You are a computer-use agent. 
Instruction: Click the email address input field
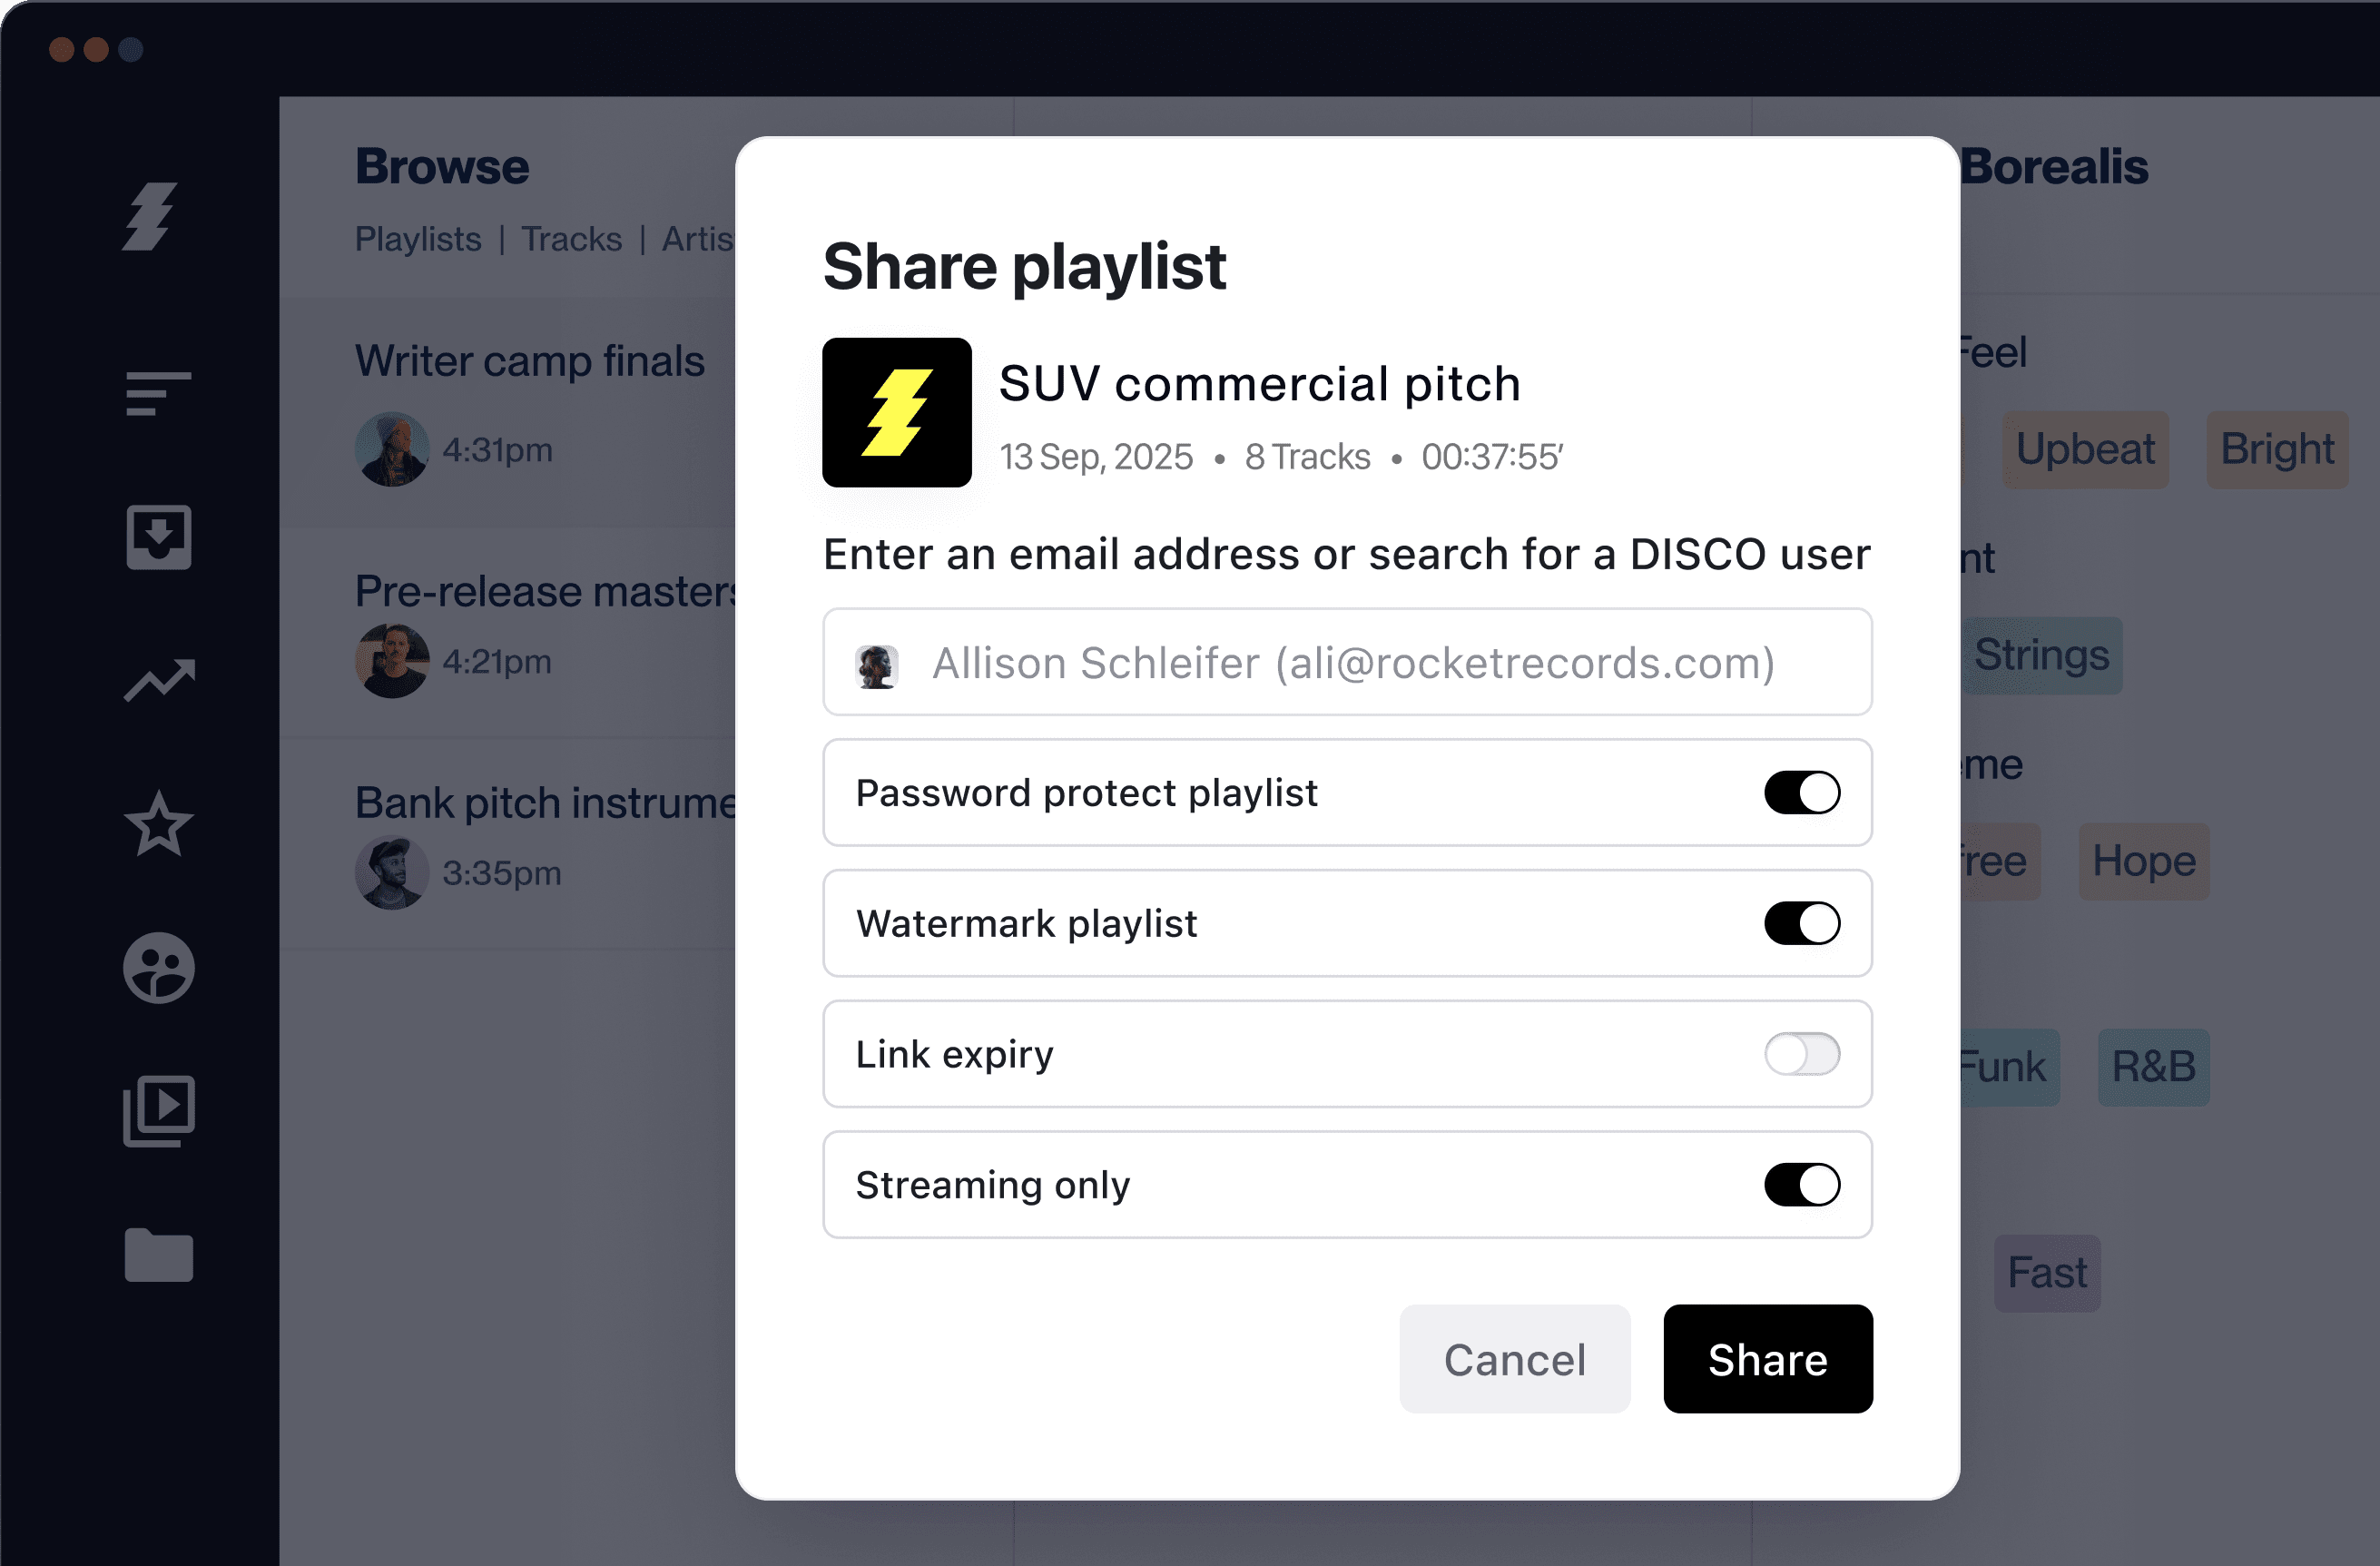pyautogui.click(x=1346, y=662)
